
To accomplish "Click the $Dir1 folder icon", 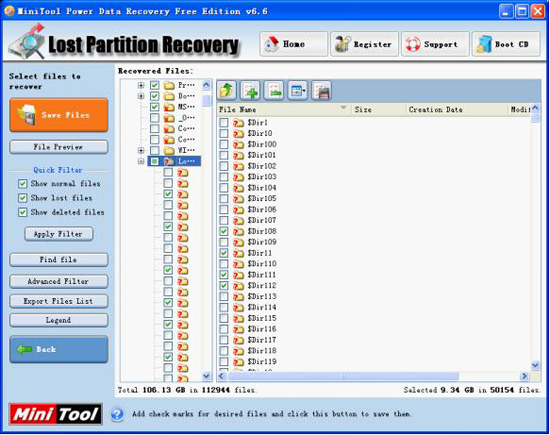I will pos(239,123).
